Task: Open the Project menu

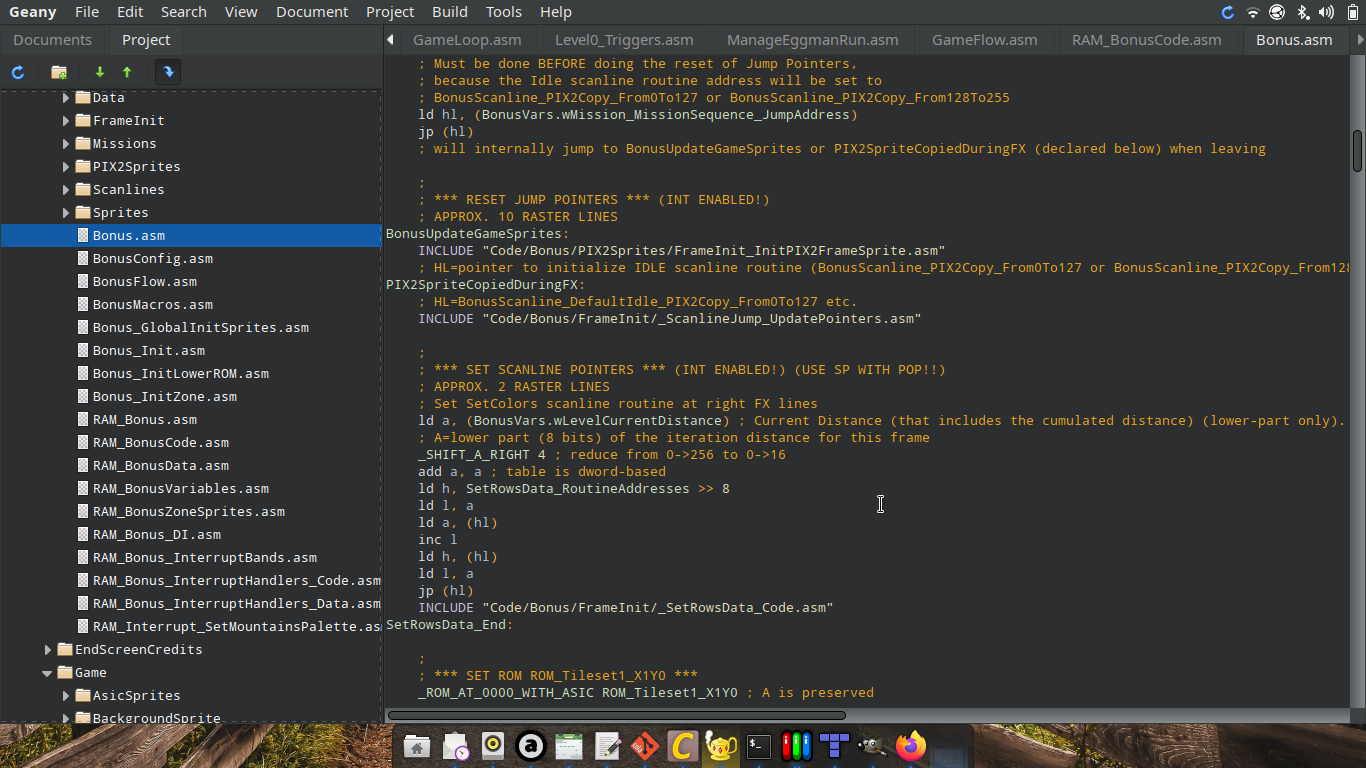Action: [390, 12]
